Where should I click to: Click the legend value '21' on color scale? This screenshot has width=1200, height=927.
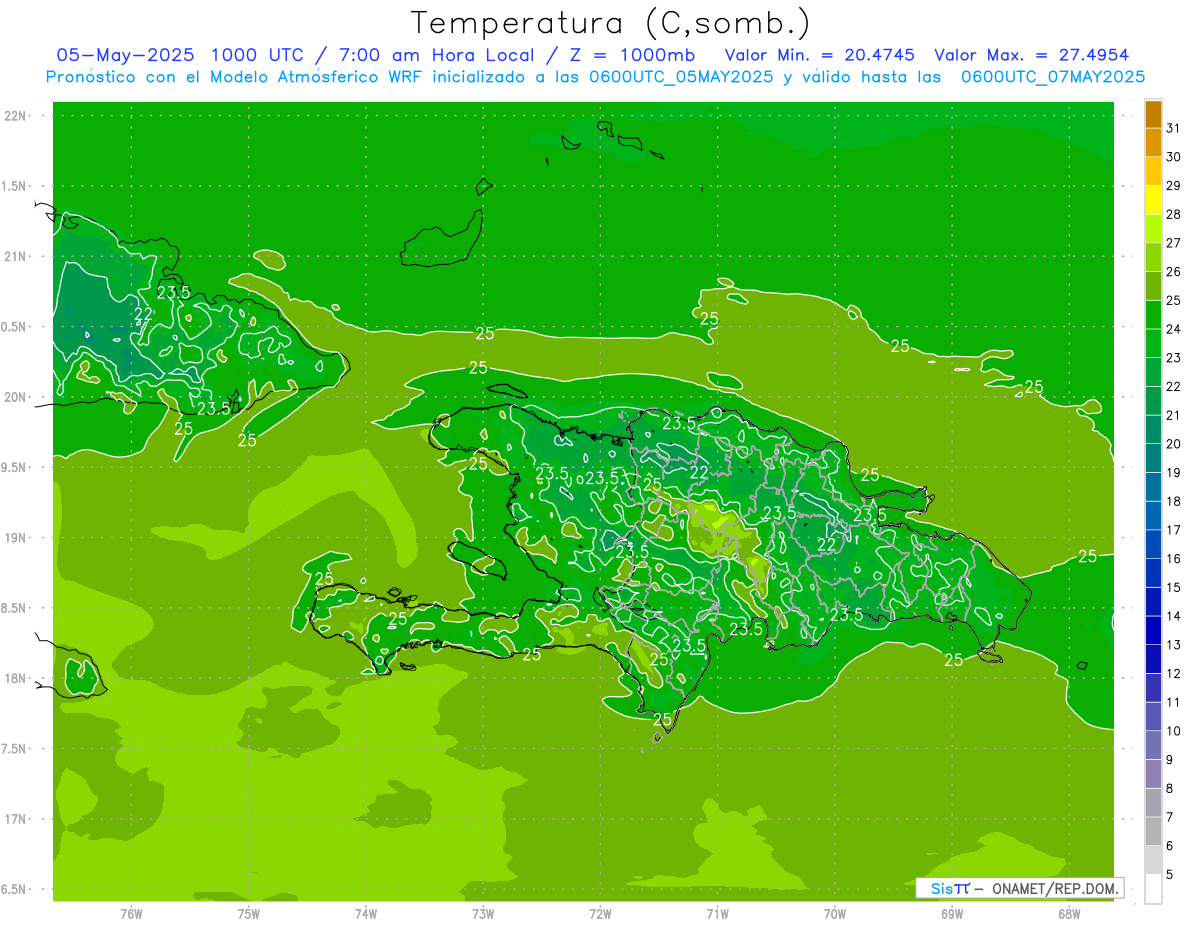coord(1174,415)
